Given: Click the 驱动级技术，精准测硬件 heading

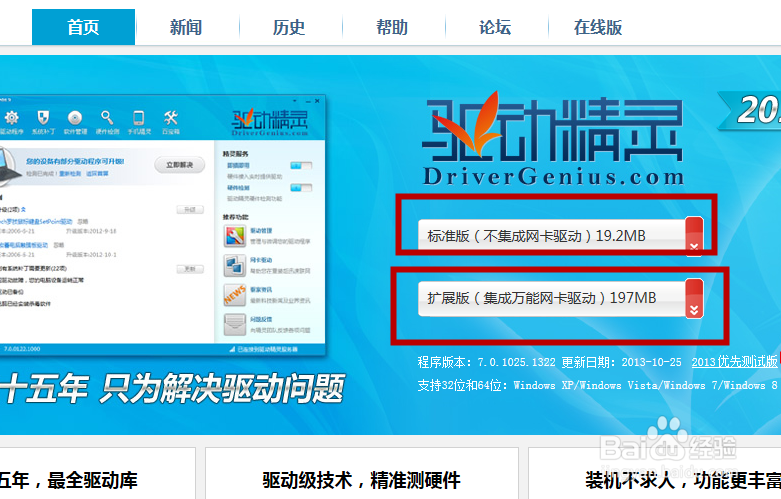Looking at the screenshot, I should [x=362, y=481].
